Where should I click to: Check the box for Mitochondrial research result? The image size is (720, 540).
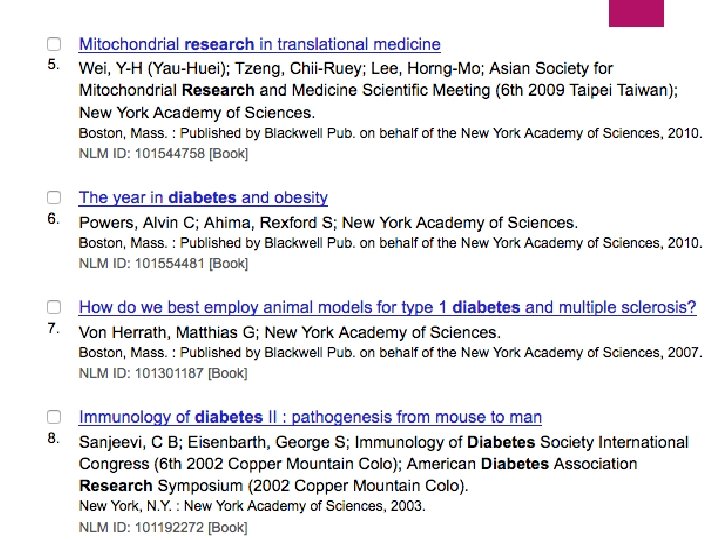click(x=54, y=44)
